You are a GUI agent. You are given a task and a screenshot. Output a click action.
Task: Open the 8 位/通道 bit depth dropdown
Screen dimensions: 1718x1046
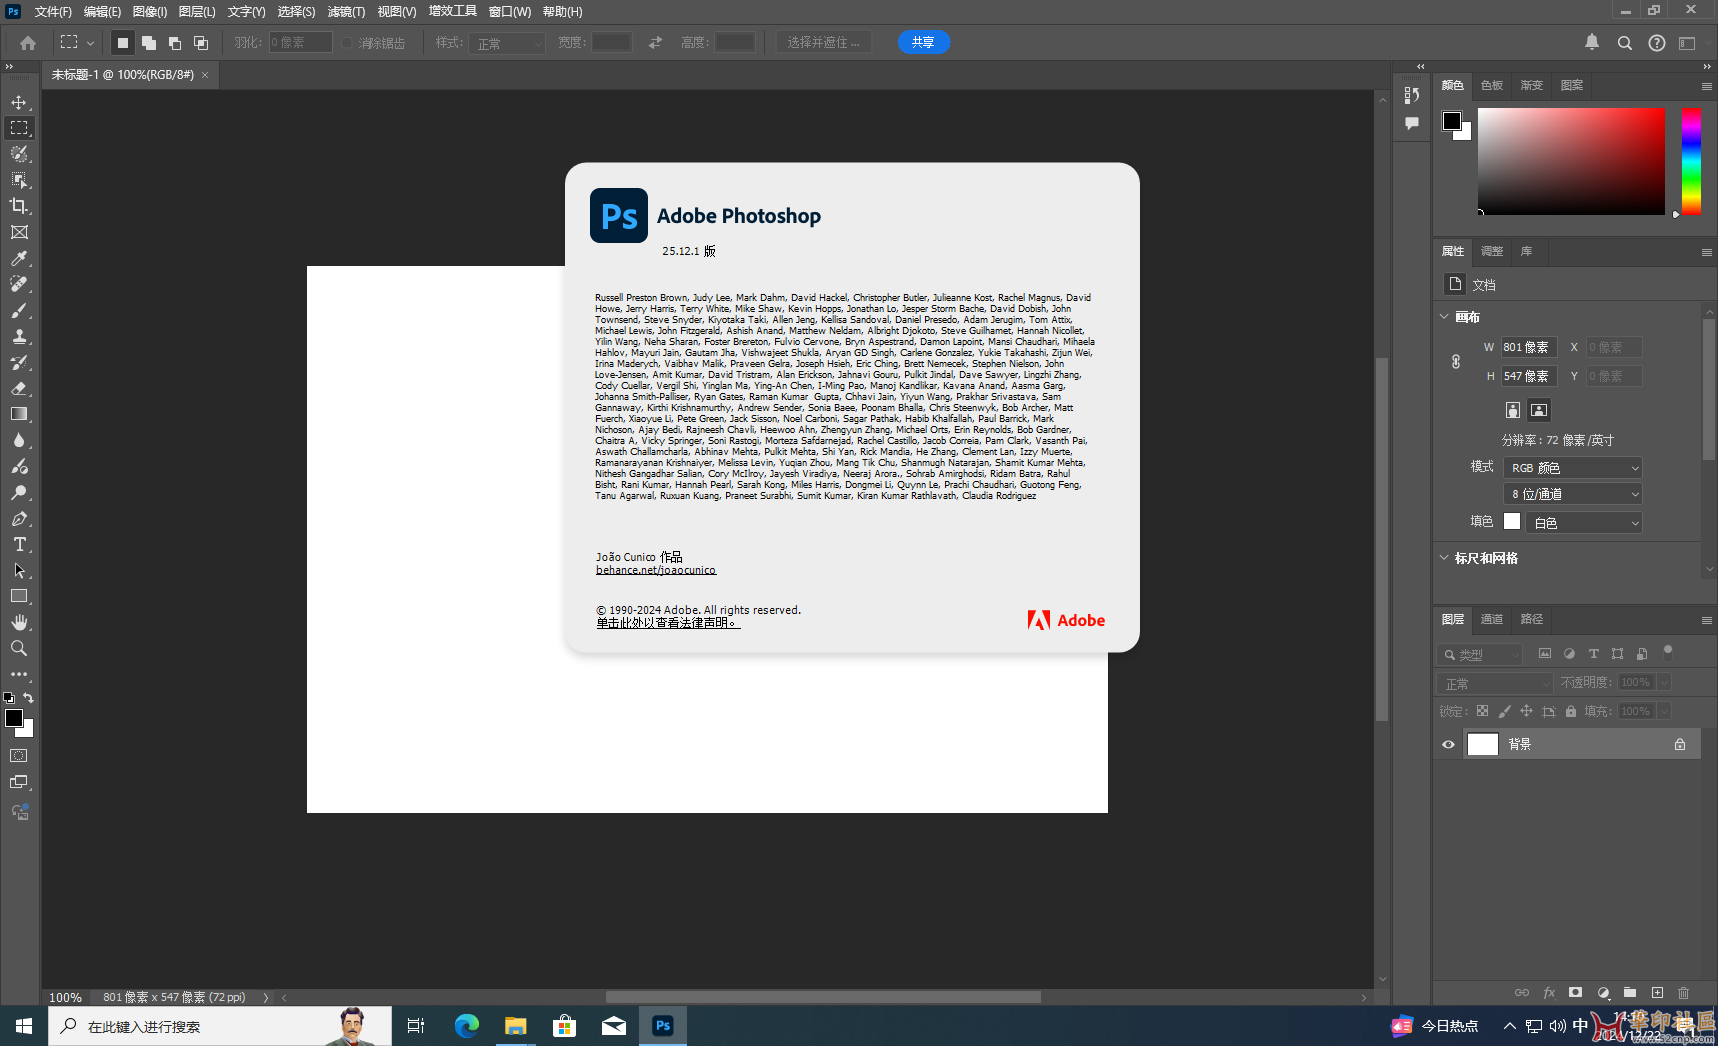[1573, 494]
